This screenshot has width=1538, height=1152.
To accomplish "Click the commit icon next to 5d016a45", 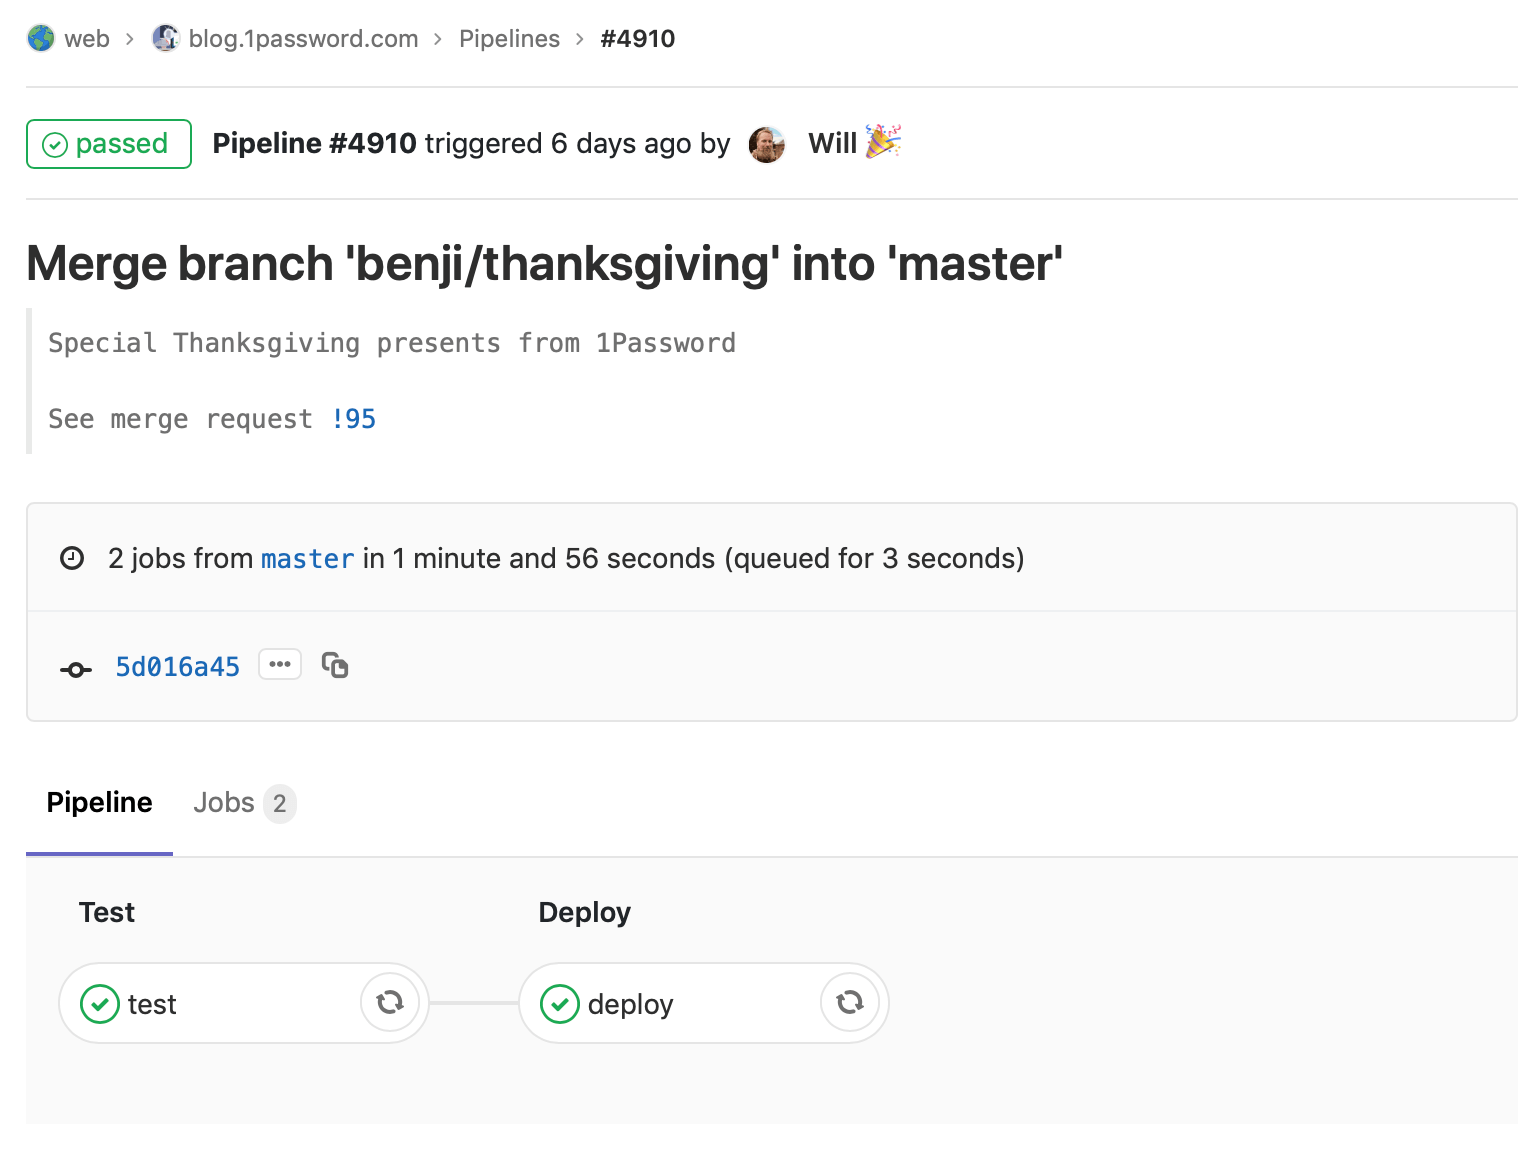I will 75,668.
